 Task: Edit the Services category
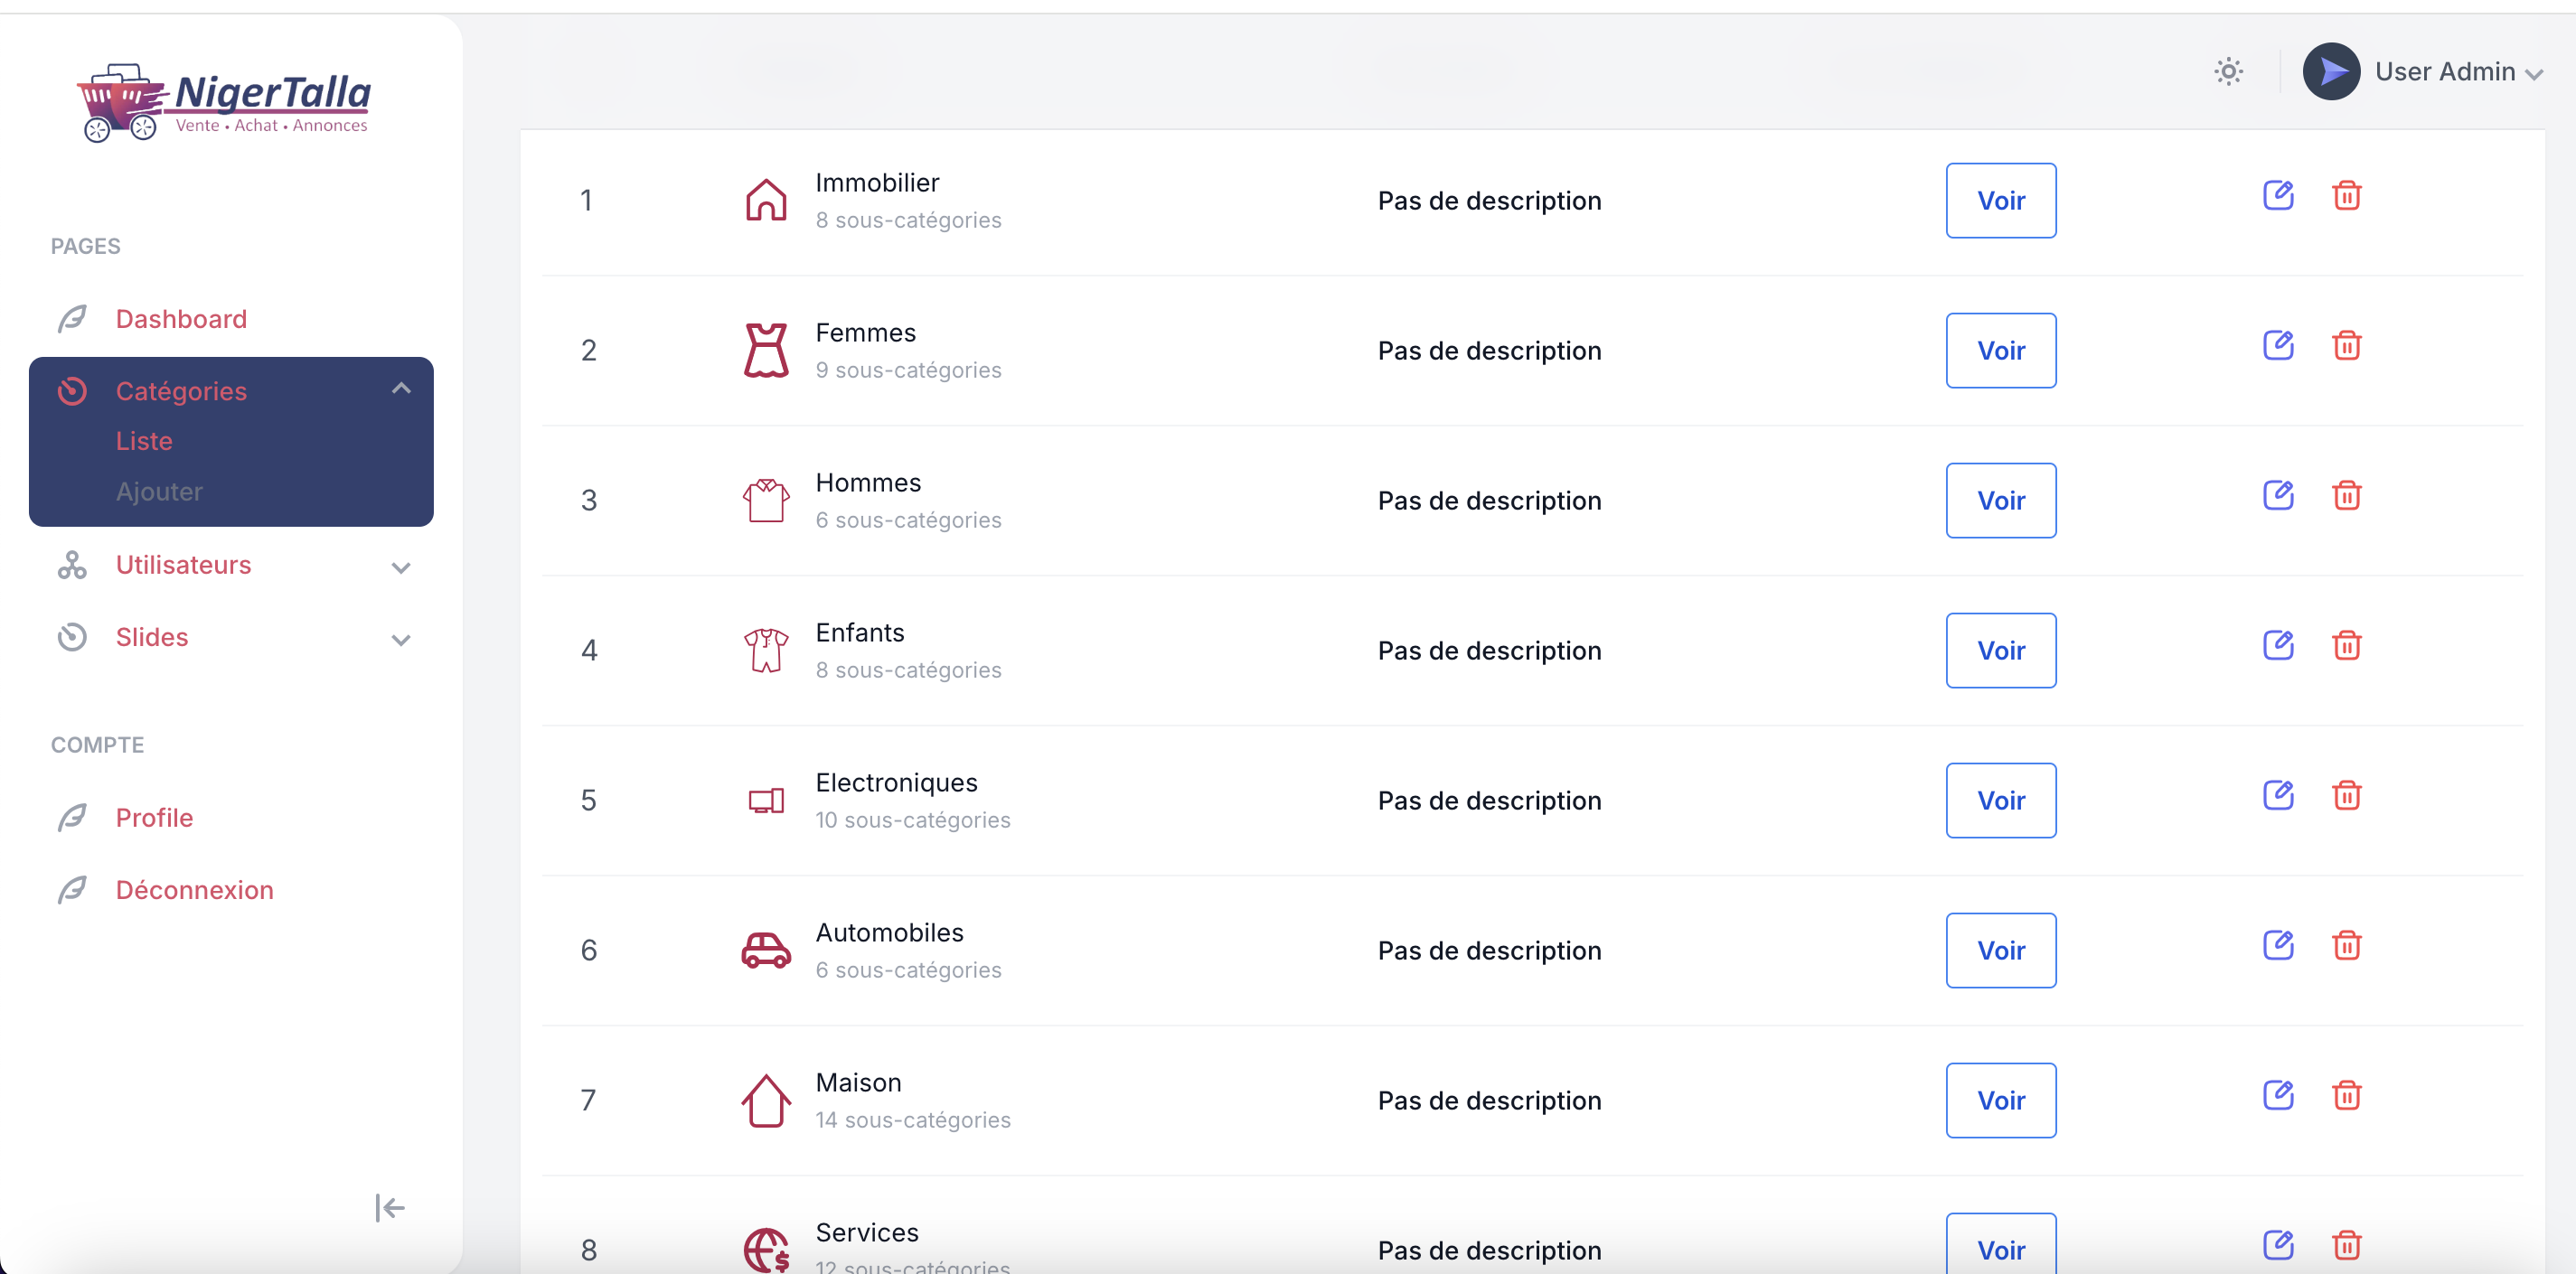[2278, 1245]
